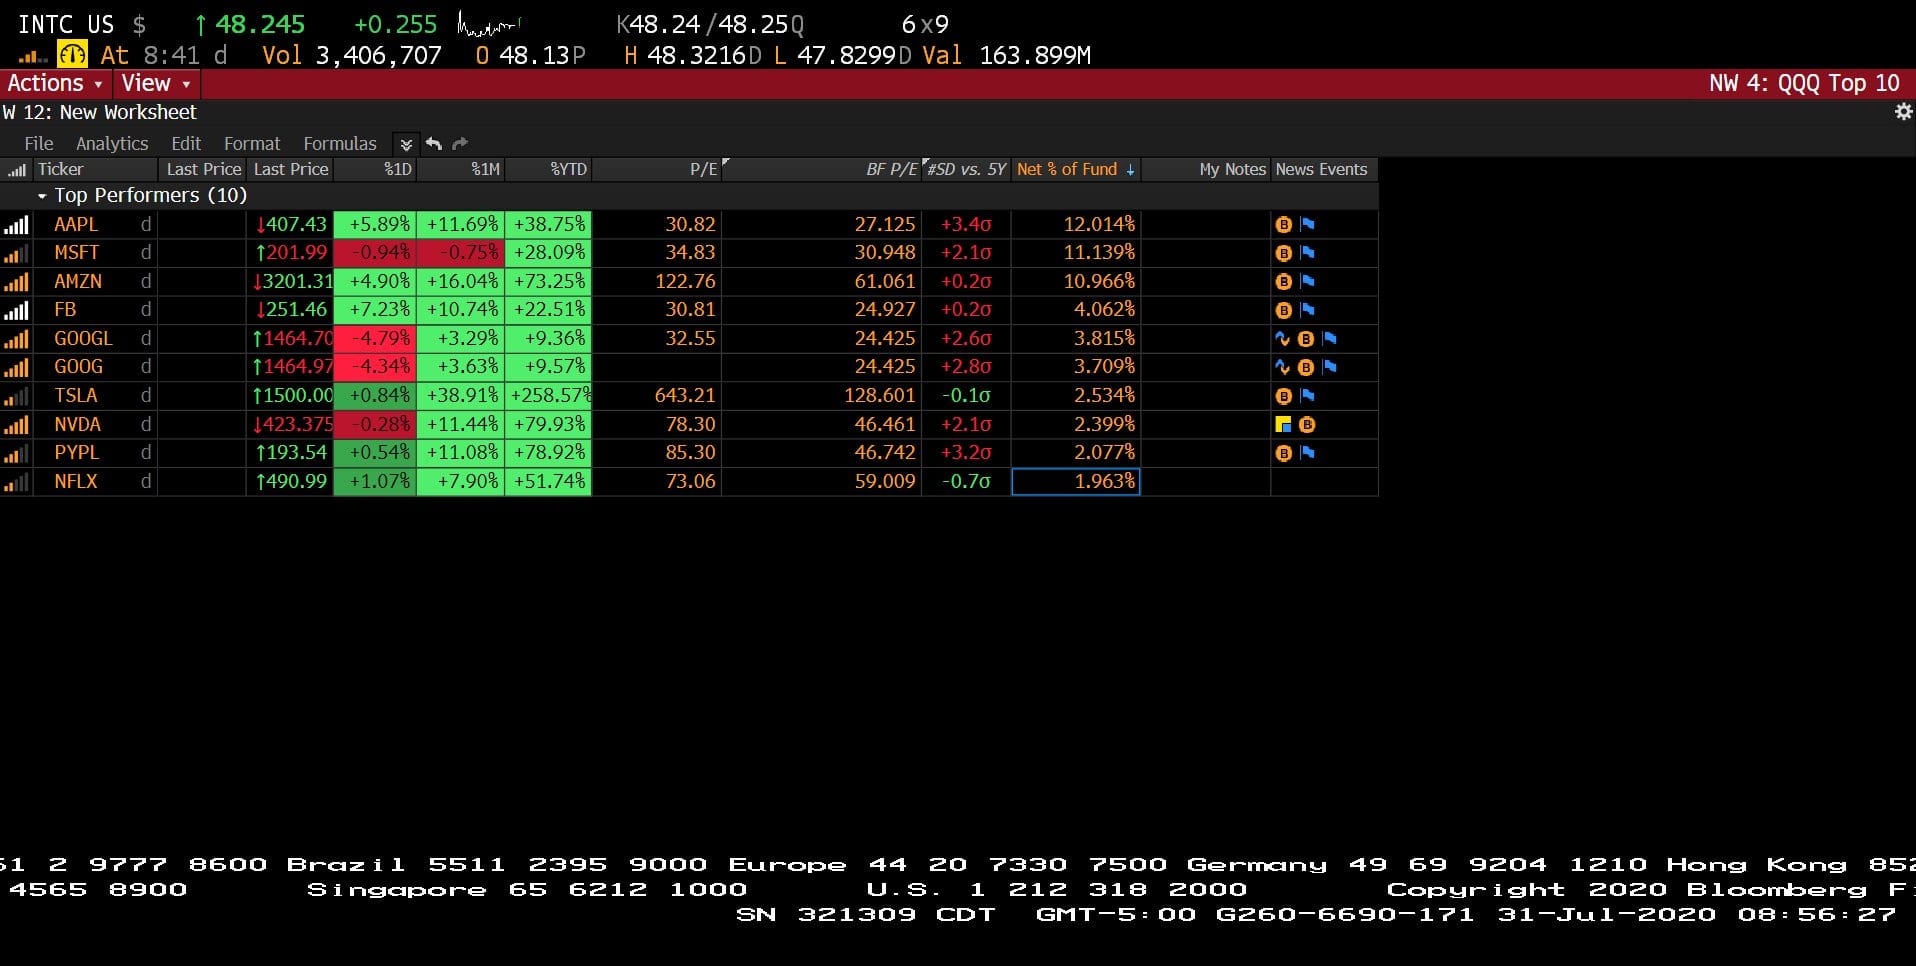Click the News Events column header
This screenshot has height=966, width=1916.
click(x=1324, y=170)
